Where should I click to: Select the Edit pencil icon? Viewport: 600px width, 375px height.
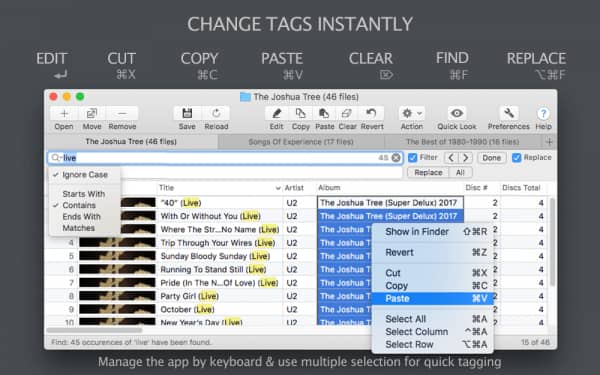click(x=276, y=113)
